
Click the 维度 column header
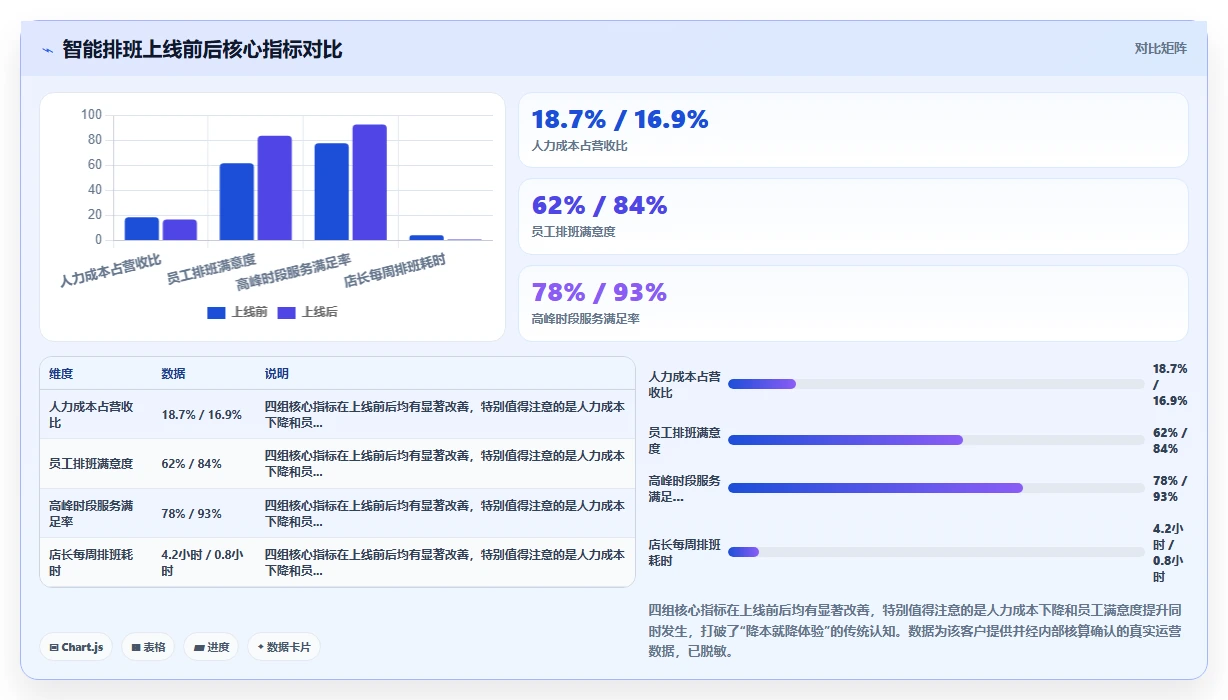coord(61,374)
